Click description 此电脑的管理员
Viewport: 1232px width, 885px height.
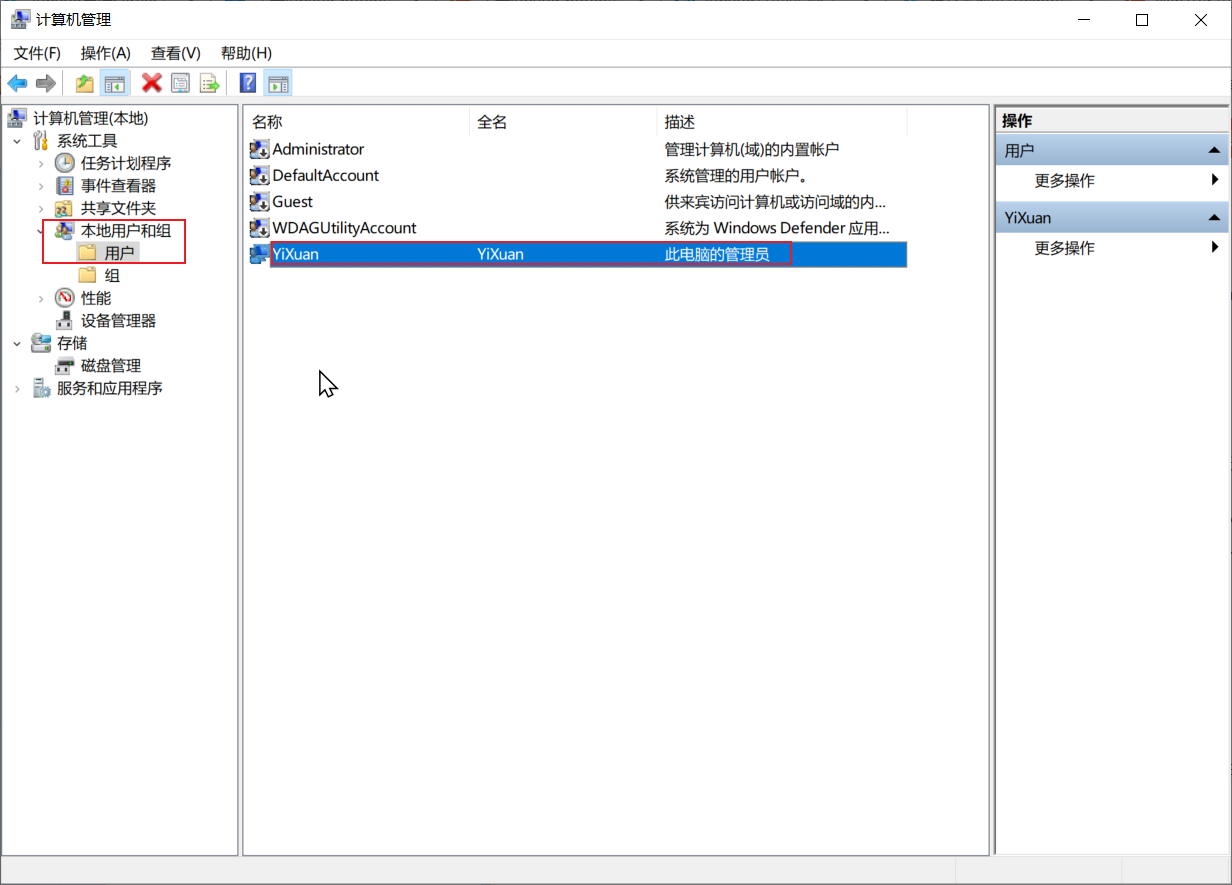point(717,254)
